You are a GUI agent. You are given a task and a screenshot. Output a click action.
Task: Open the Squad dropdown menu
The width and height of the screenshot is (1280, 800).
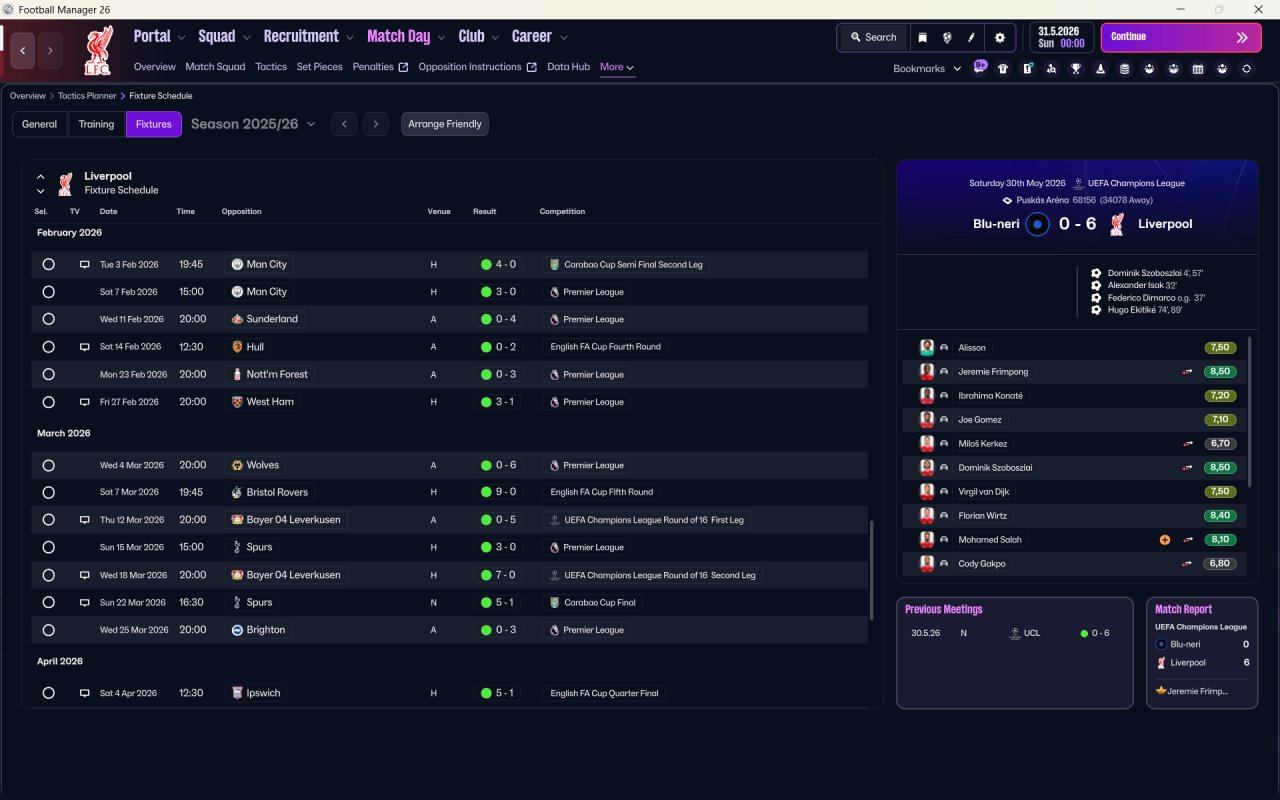(224, 36)
